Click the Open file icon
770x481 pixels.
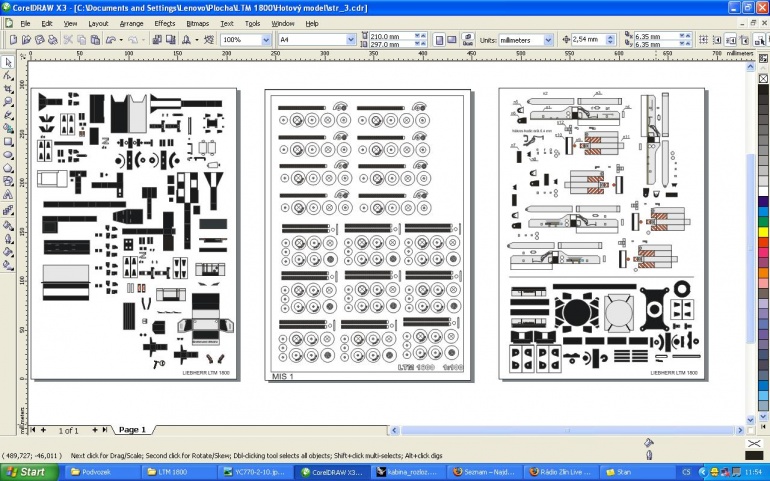pos(27,40)
